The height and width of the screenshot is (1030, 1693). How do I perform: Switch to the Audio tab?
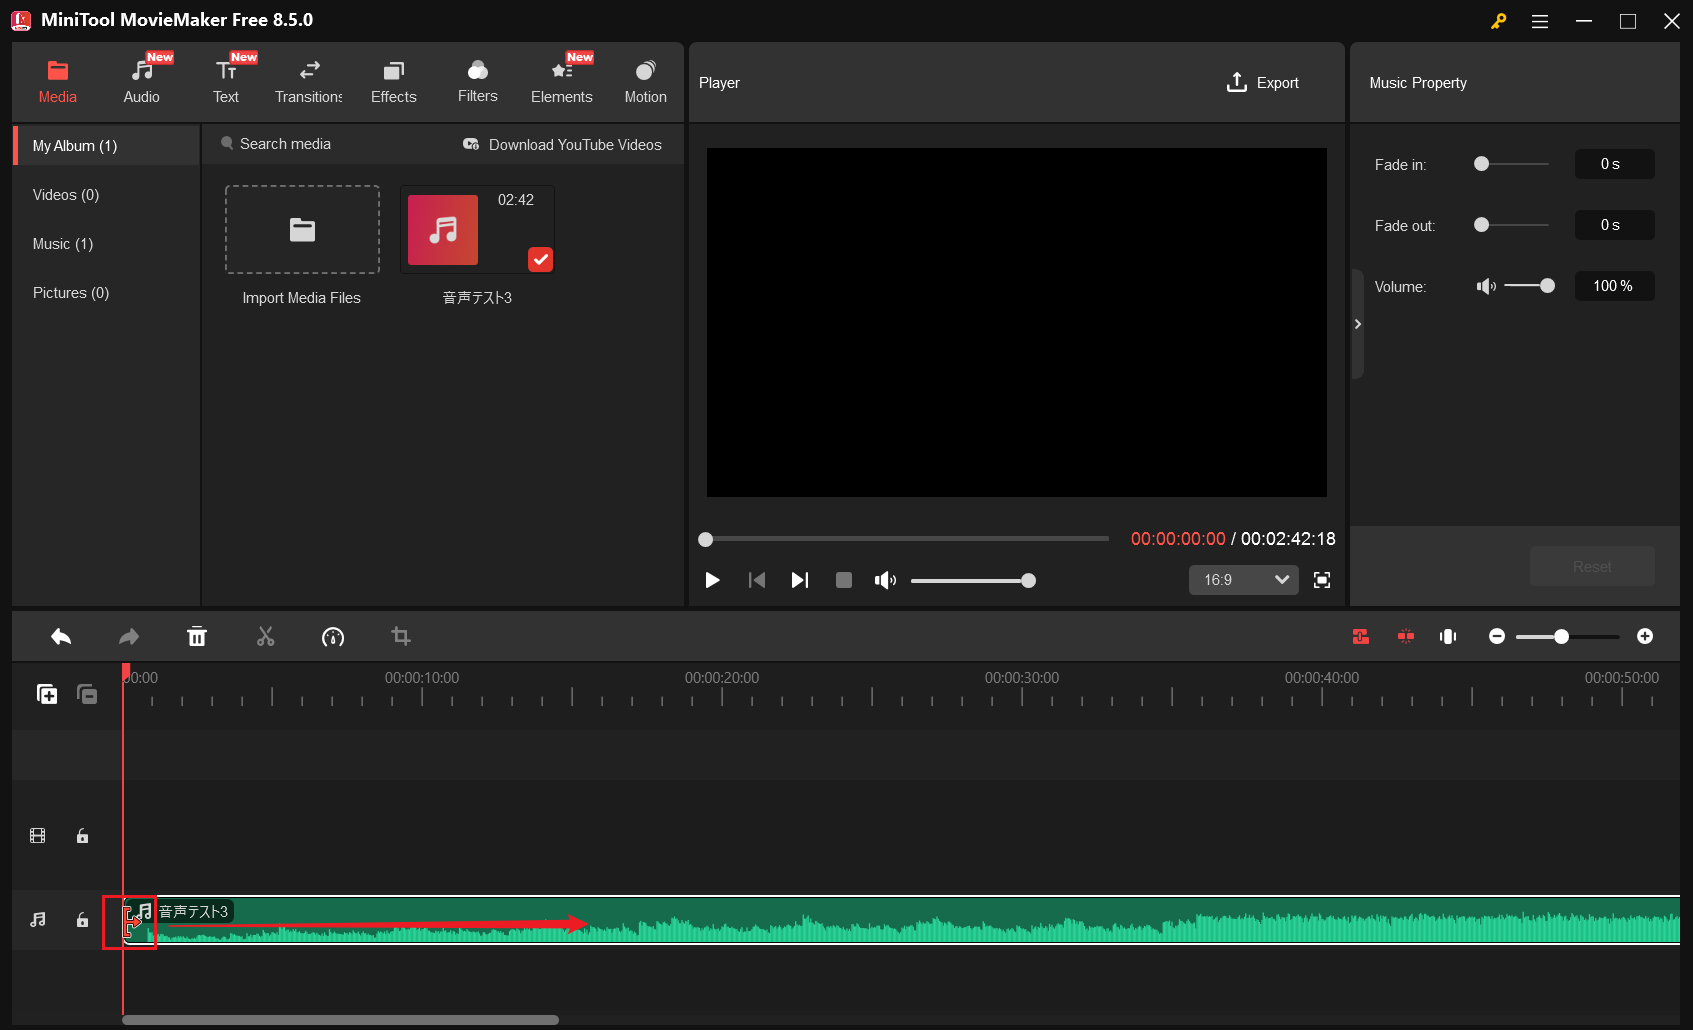pyautogui.click(x=141, y=80)
